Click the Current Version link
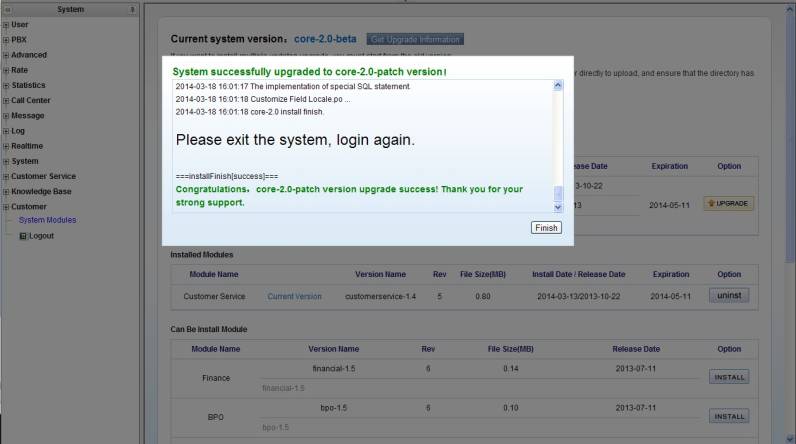The image size is (796, 444). [x=294, y=296]
